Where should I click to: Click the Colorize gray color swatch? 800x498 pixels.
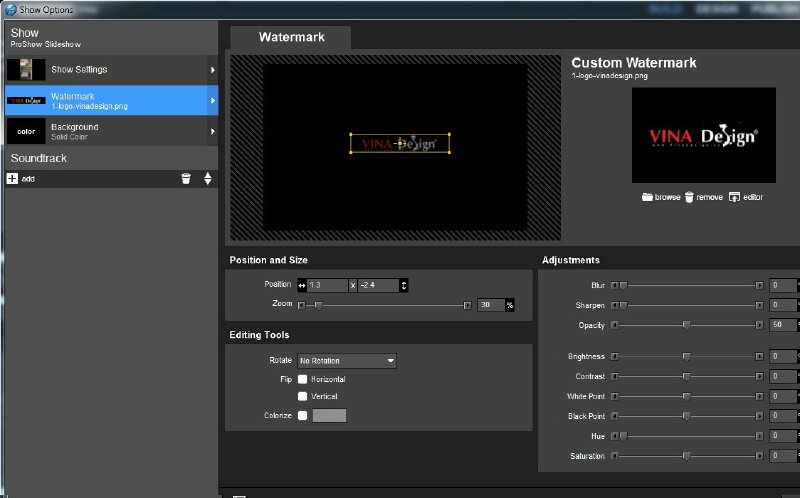click(330, 415)
